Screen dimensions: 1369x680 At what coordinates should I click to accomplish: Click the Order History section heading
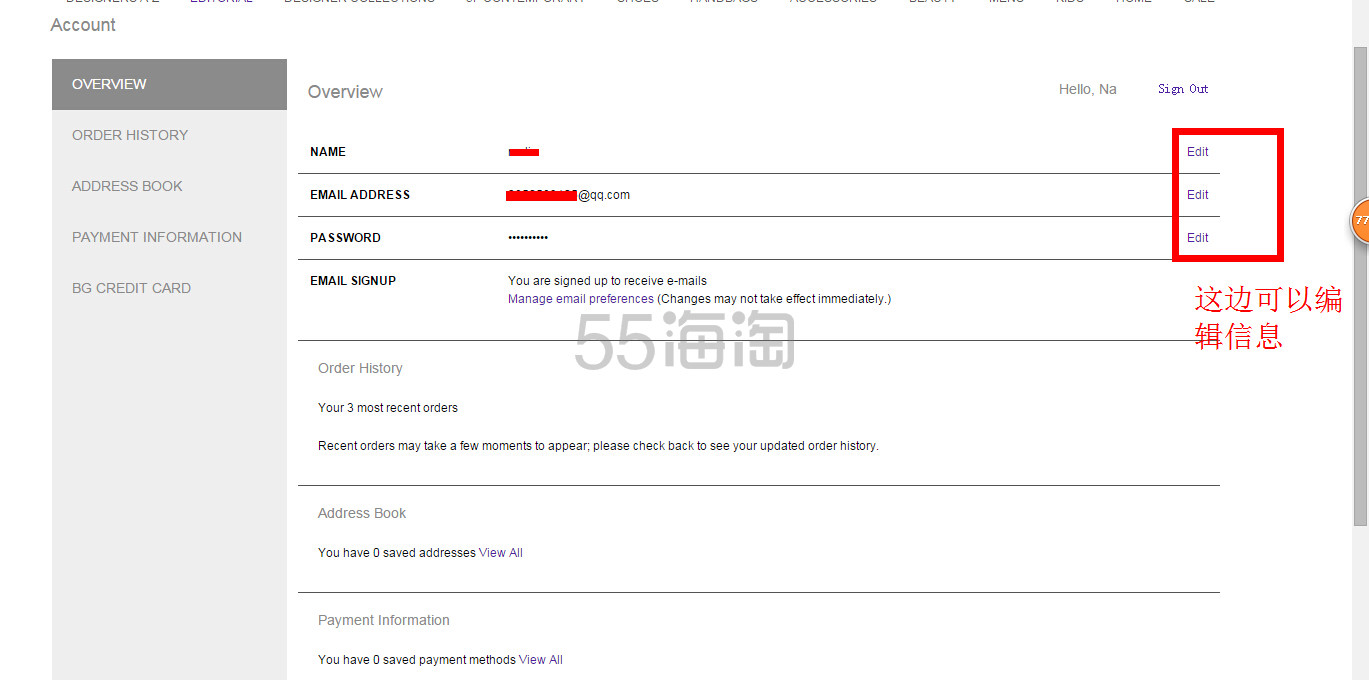pyautogui.click(x=360, y=368)
